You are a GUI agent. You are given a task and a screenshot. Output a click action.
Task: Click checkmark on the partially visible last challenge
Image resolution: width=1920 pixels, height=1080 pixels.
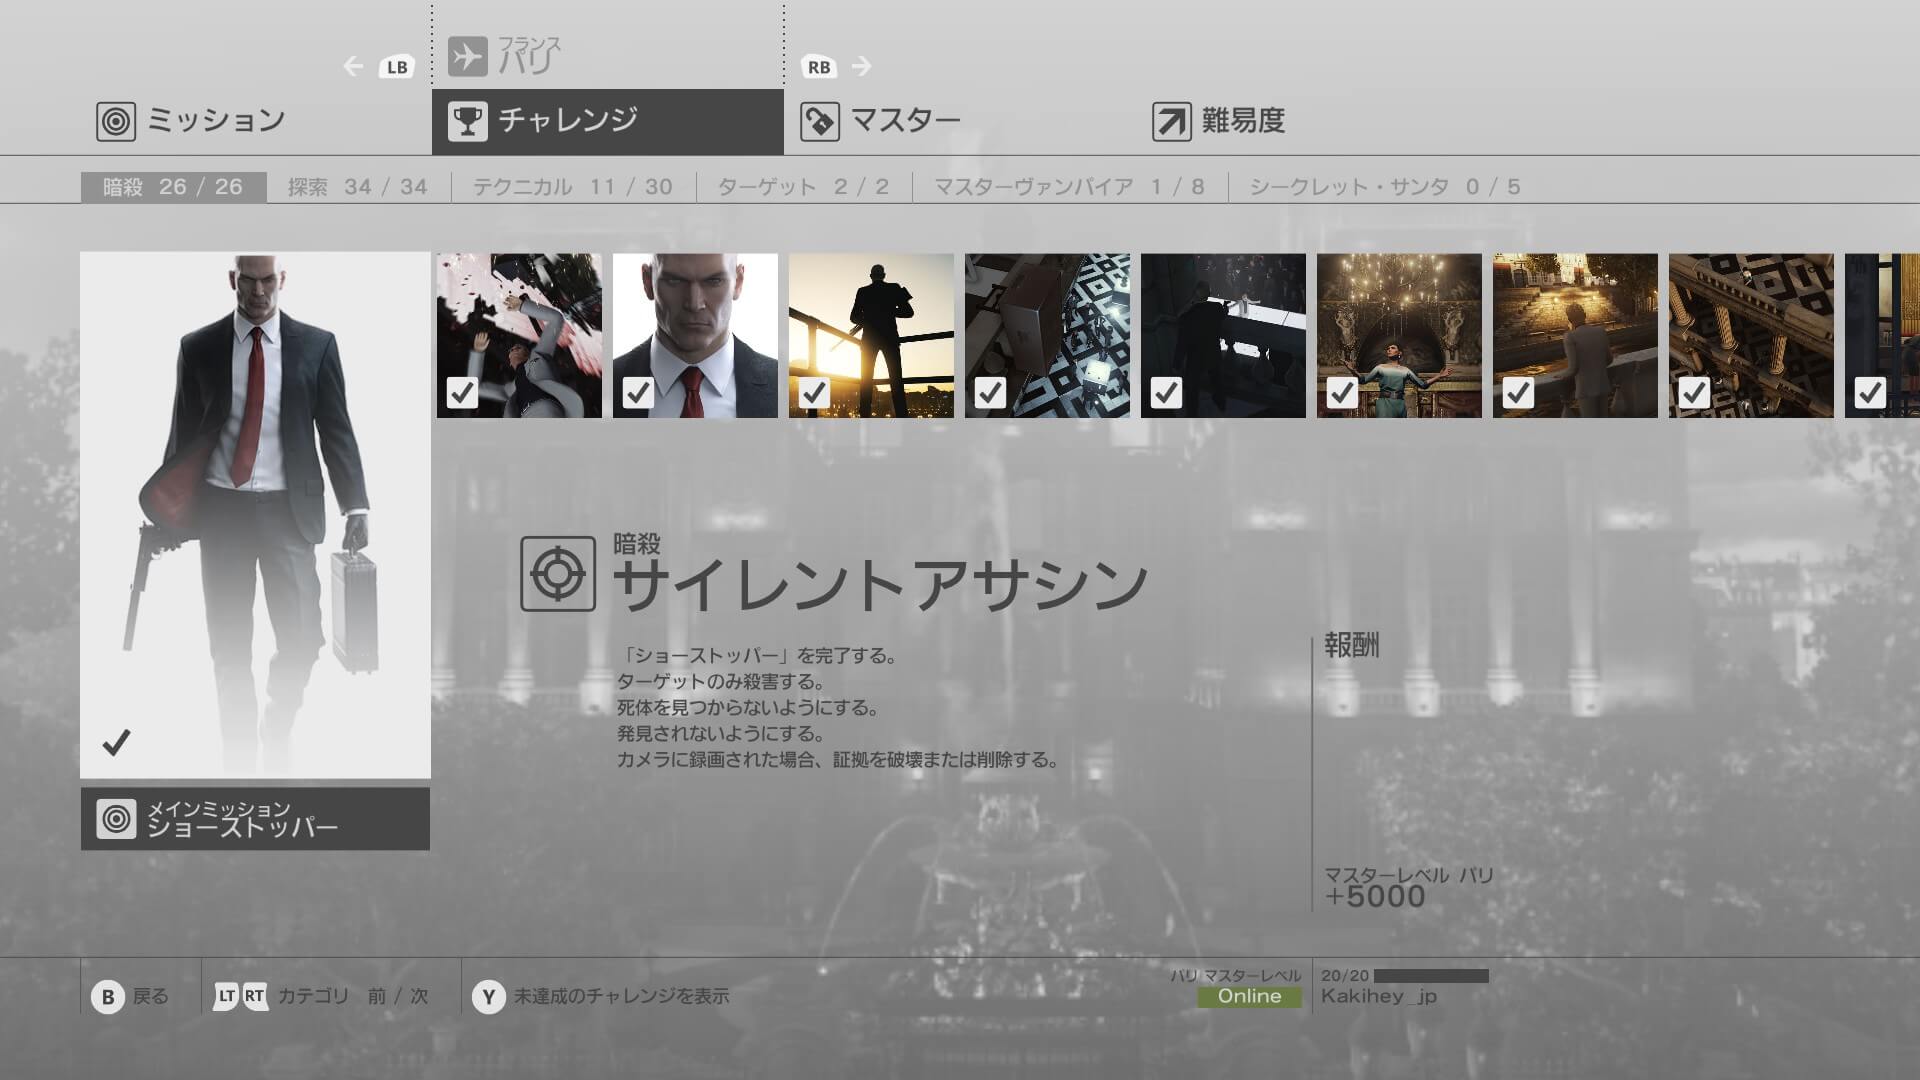[1870, 393]
